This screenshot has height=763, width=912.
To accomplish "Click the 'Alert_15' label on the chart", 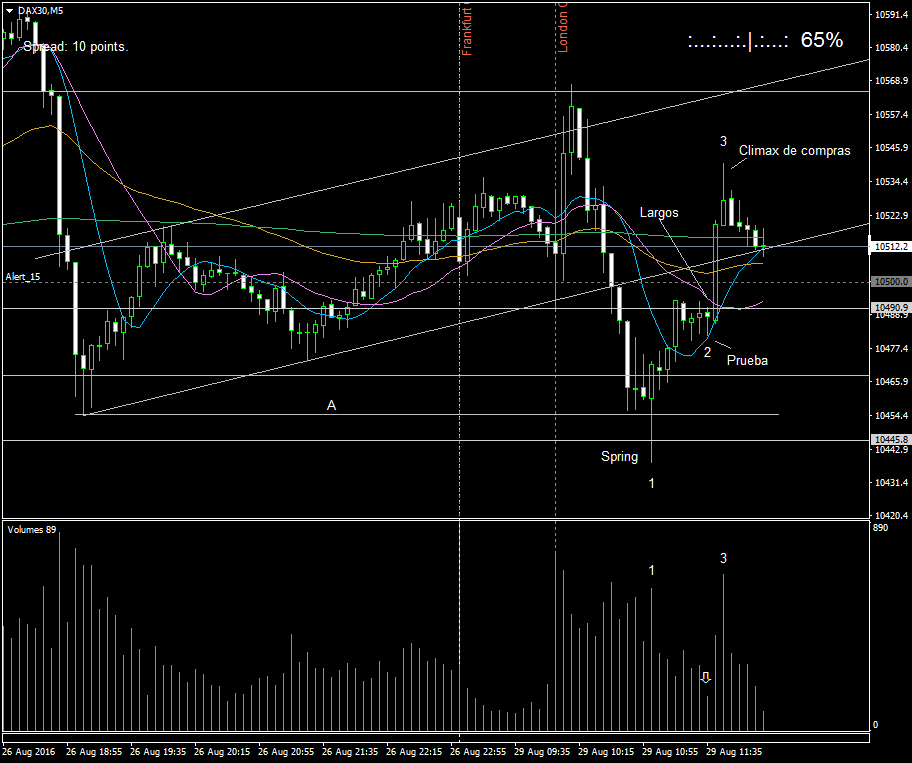I will [21, 275].
